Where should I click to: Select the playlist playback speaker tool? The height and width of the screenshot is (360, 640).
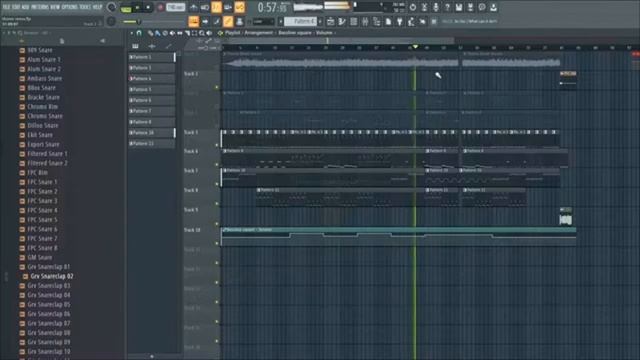coord(209,33)
